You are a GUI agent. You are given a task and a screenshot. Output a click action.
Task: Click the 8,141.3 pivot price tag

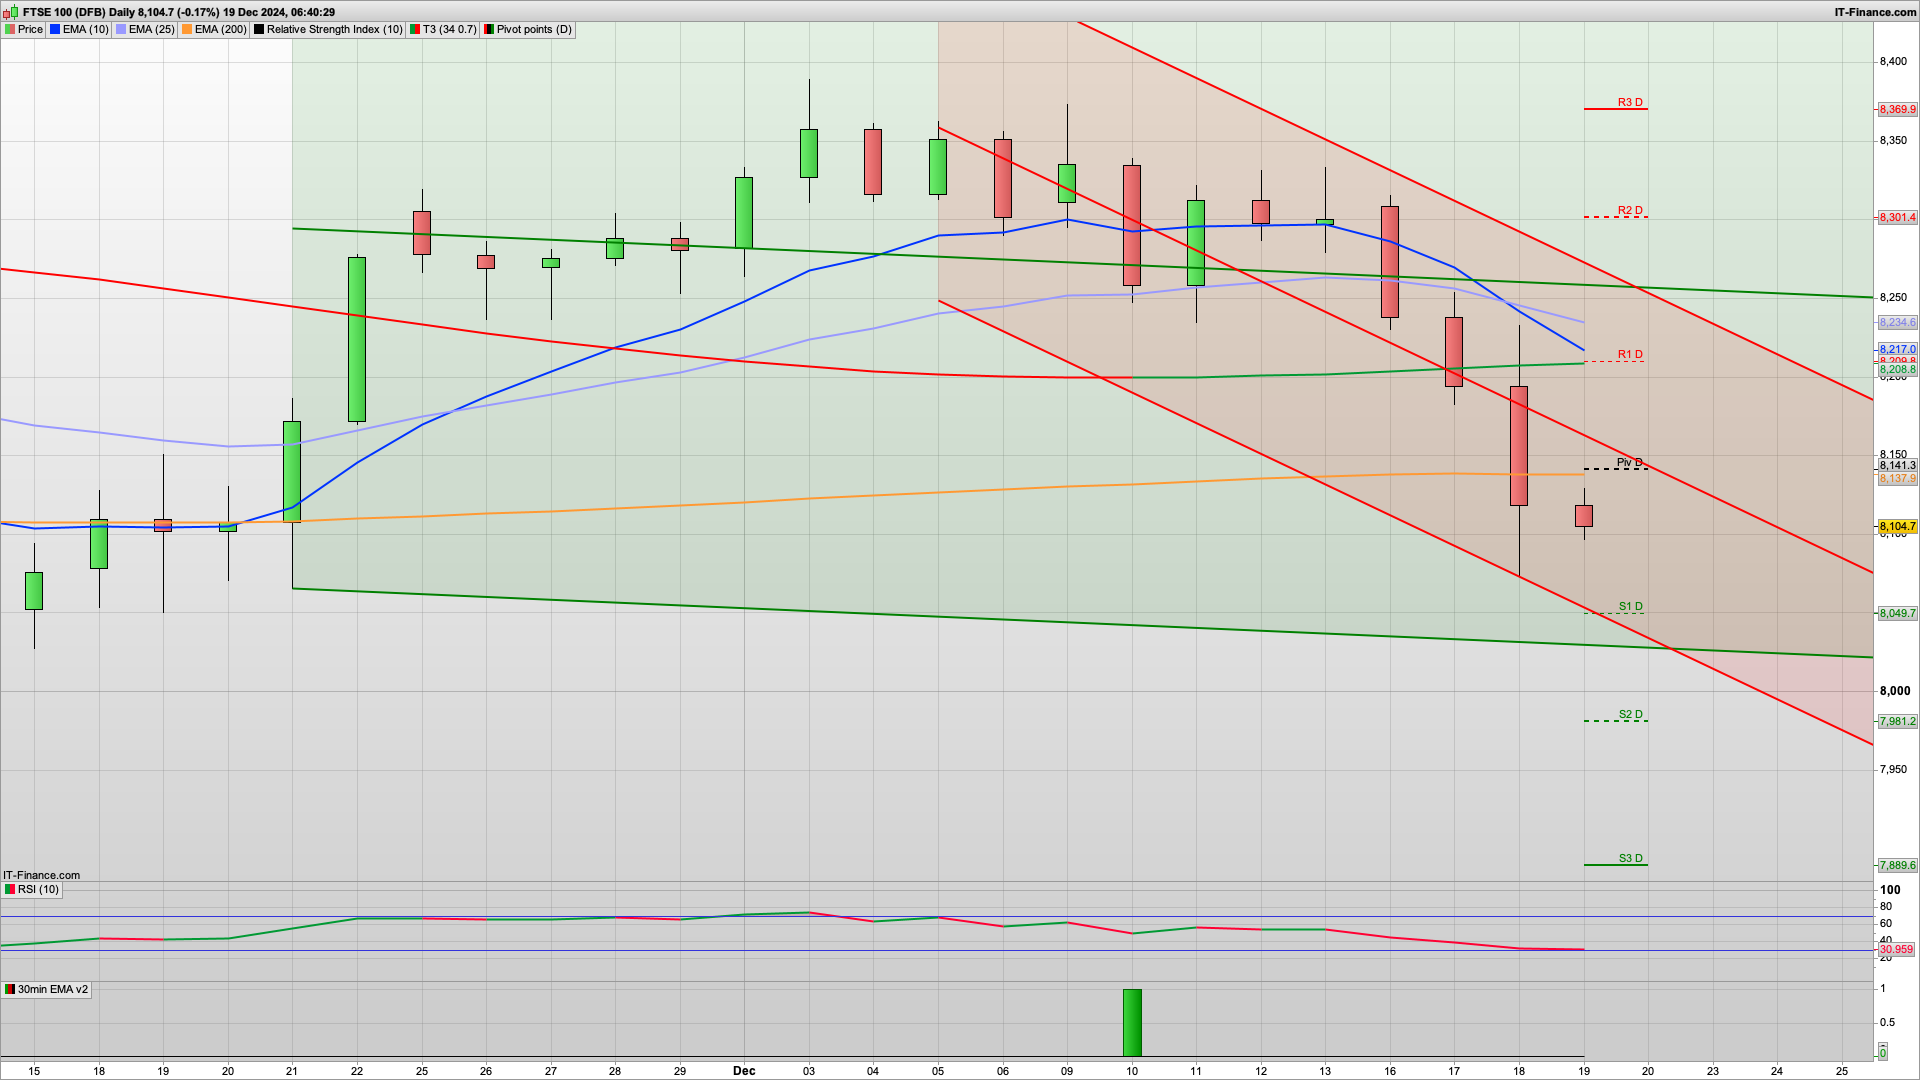(1897, 466)
